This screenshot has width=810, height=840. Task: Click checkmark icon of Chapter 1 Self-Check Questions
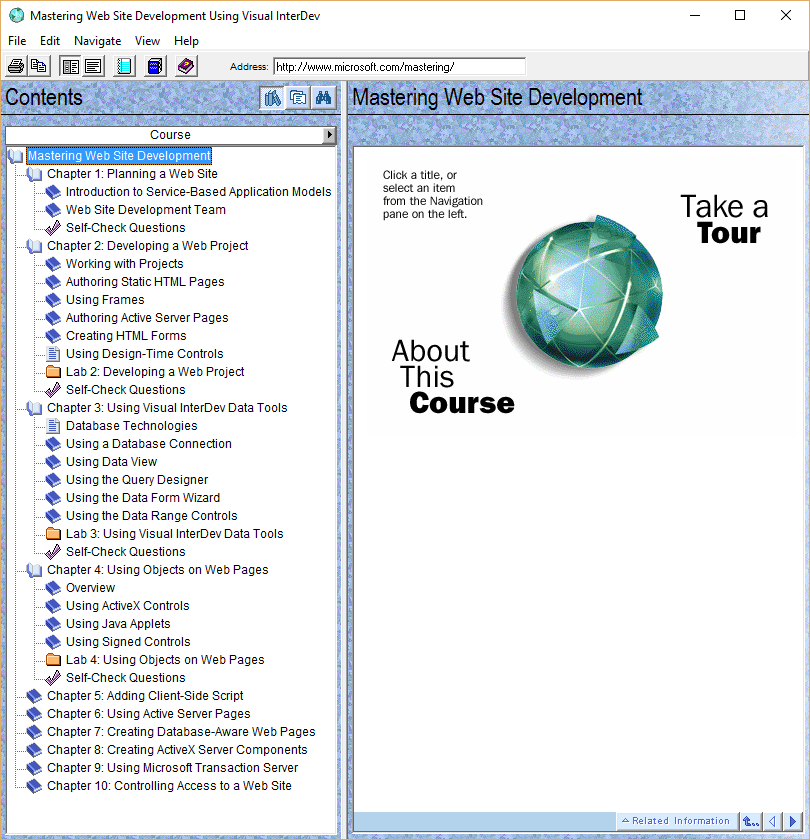[53, 228]
